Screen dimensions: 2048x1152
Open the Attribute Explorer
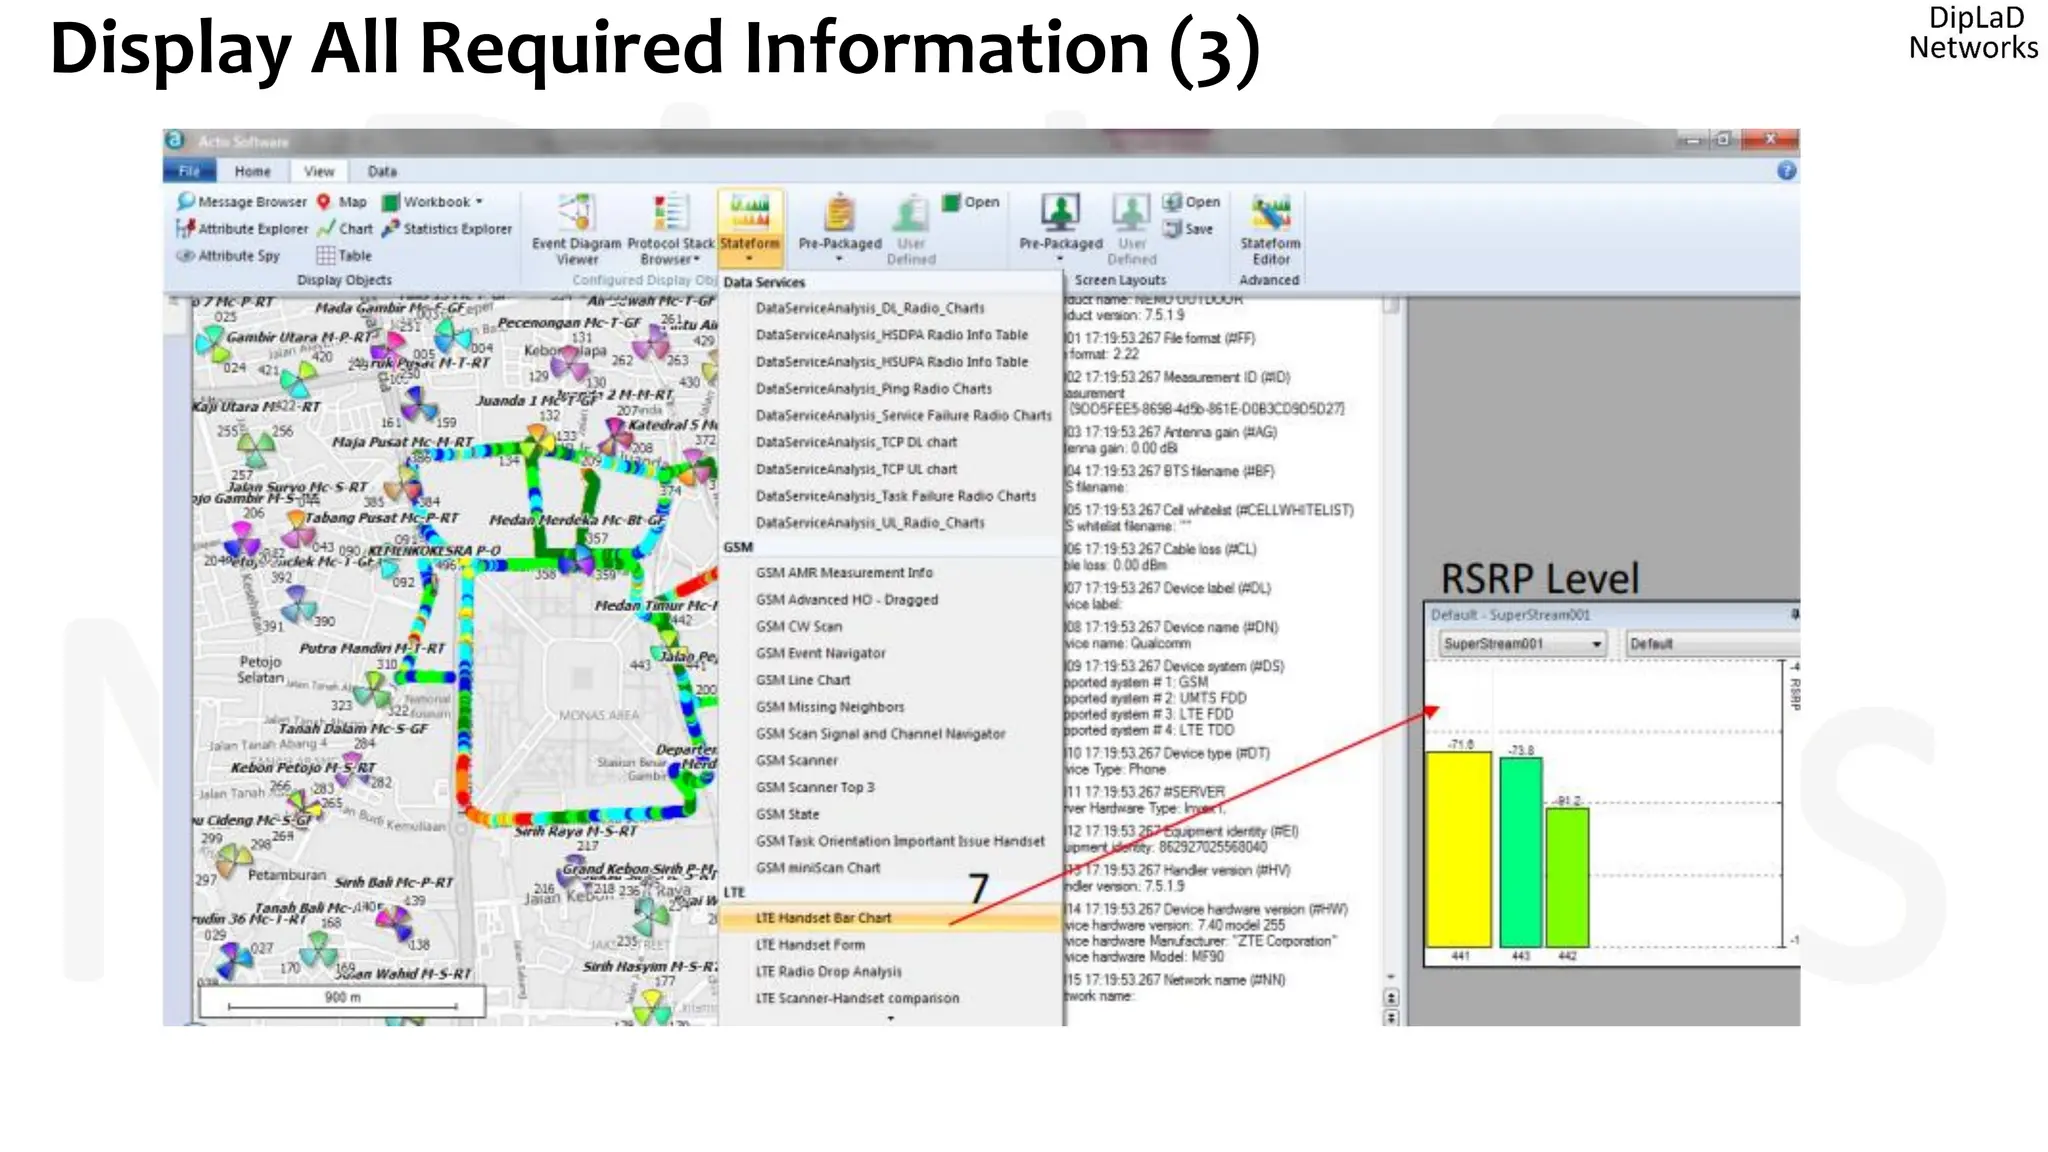(242, 229)
